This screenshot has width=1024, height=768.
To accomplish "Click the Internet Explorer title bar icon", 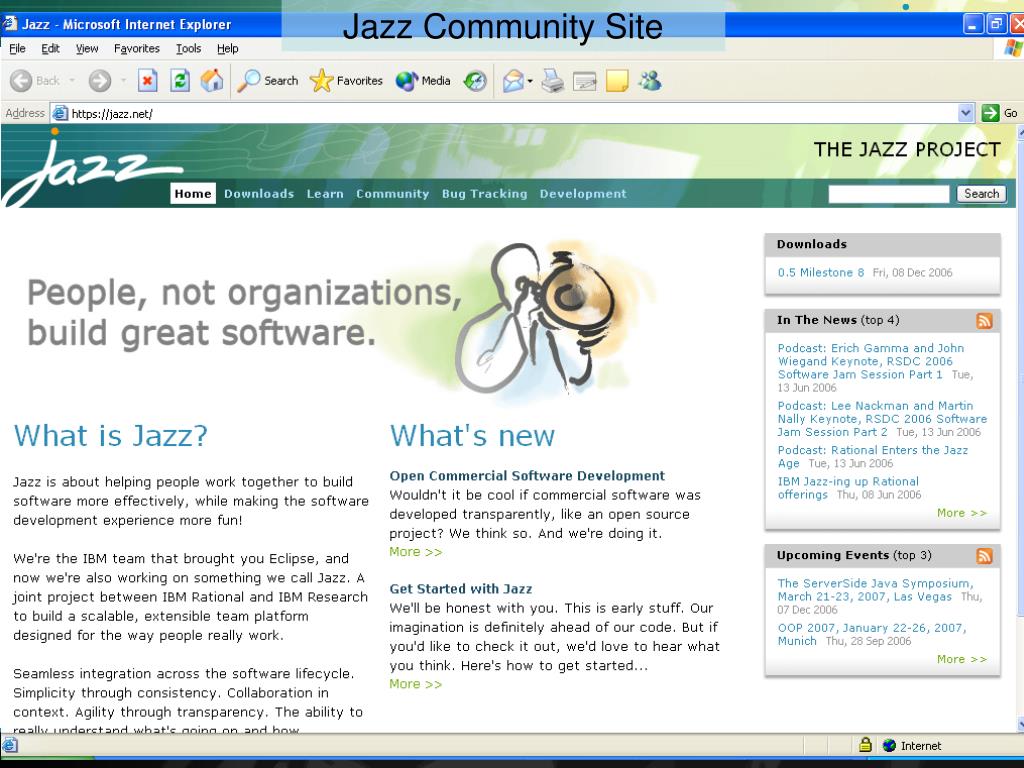I will tap(10, 24).
